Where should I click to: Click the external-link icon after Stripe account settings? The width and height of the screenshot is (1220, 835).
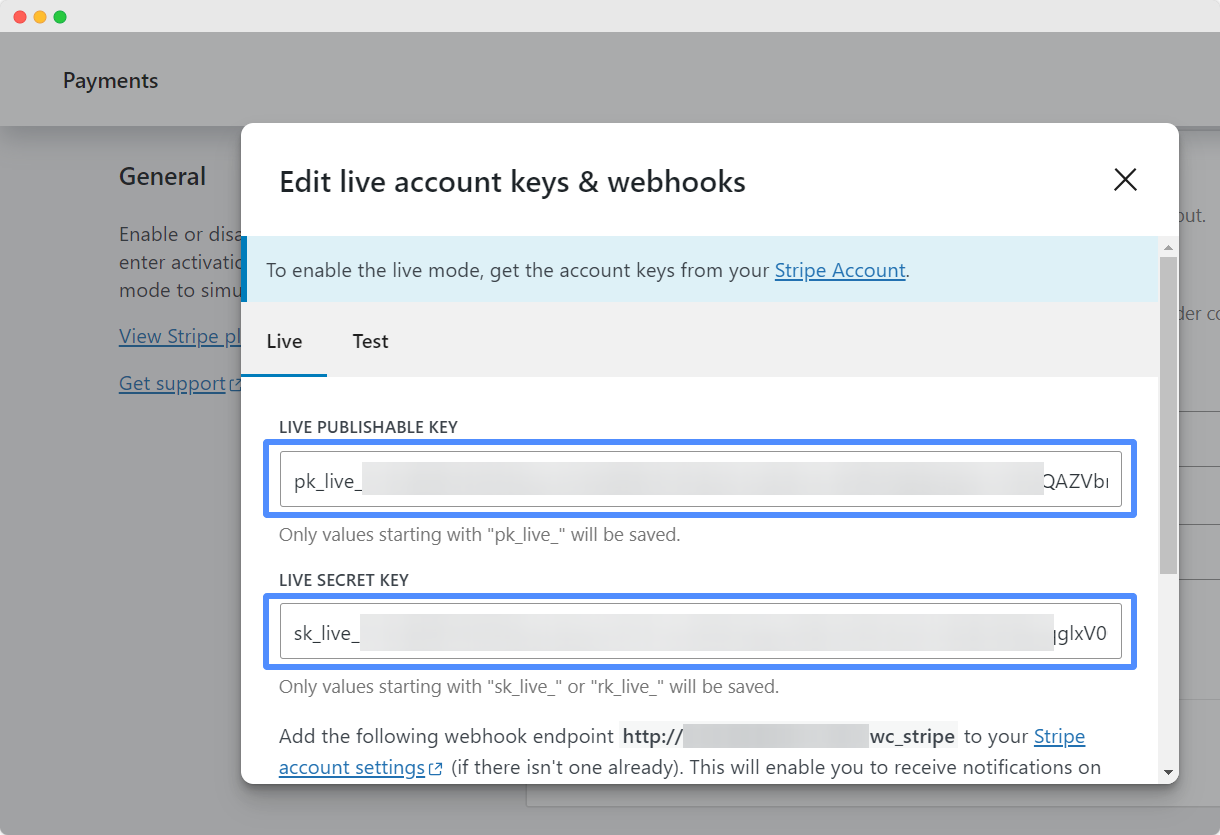click(434, 768)
